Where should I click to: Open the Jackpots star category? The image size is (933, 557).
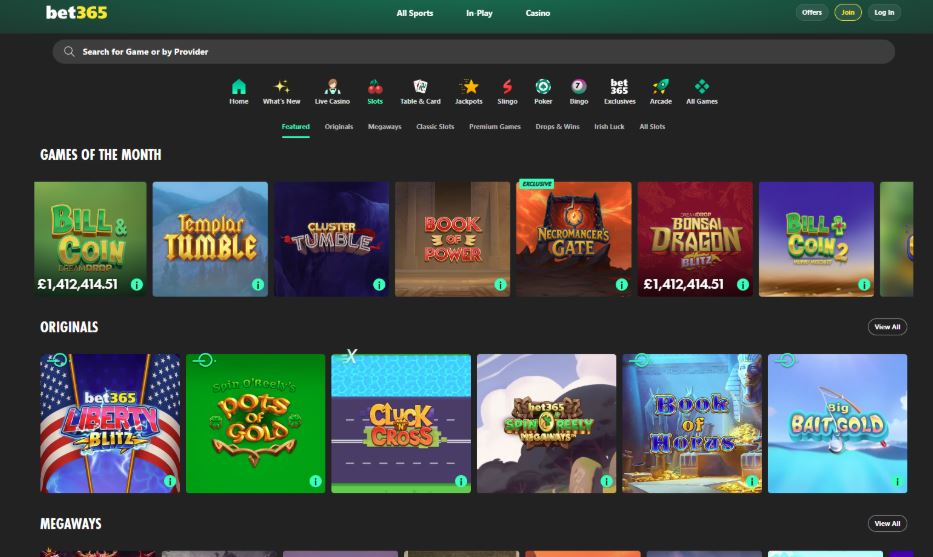click(469, 92)
